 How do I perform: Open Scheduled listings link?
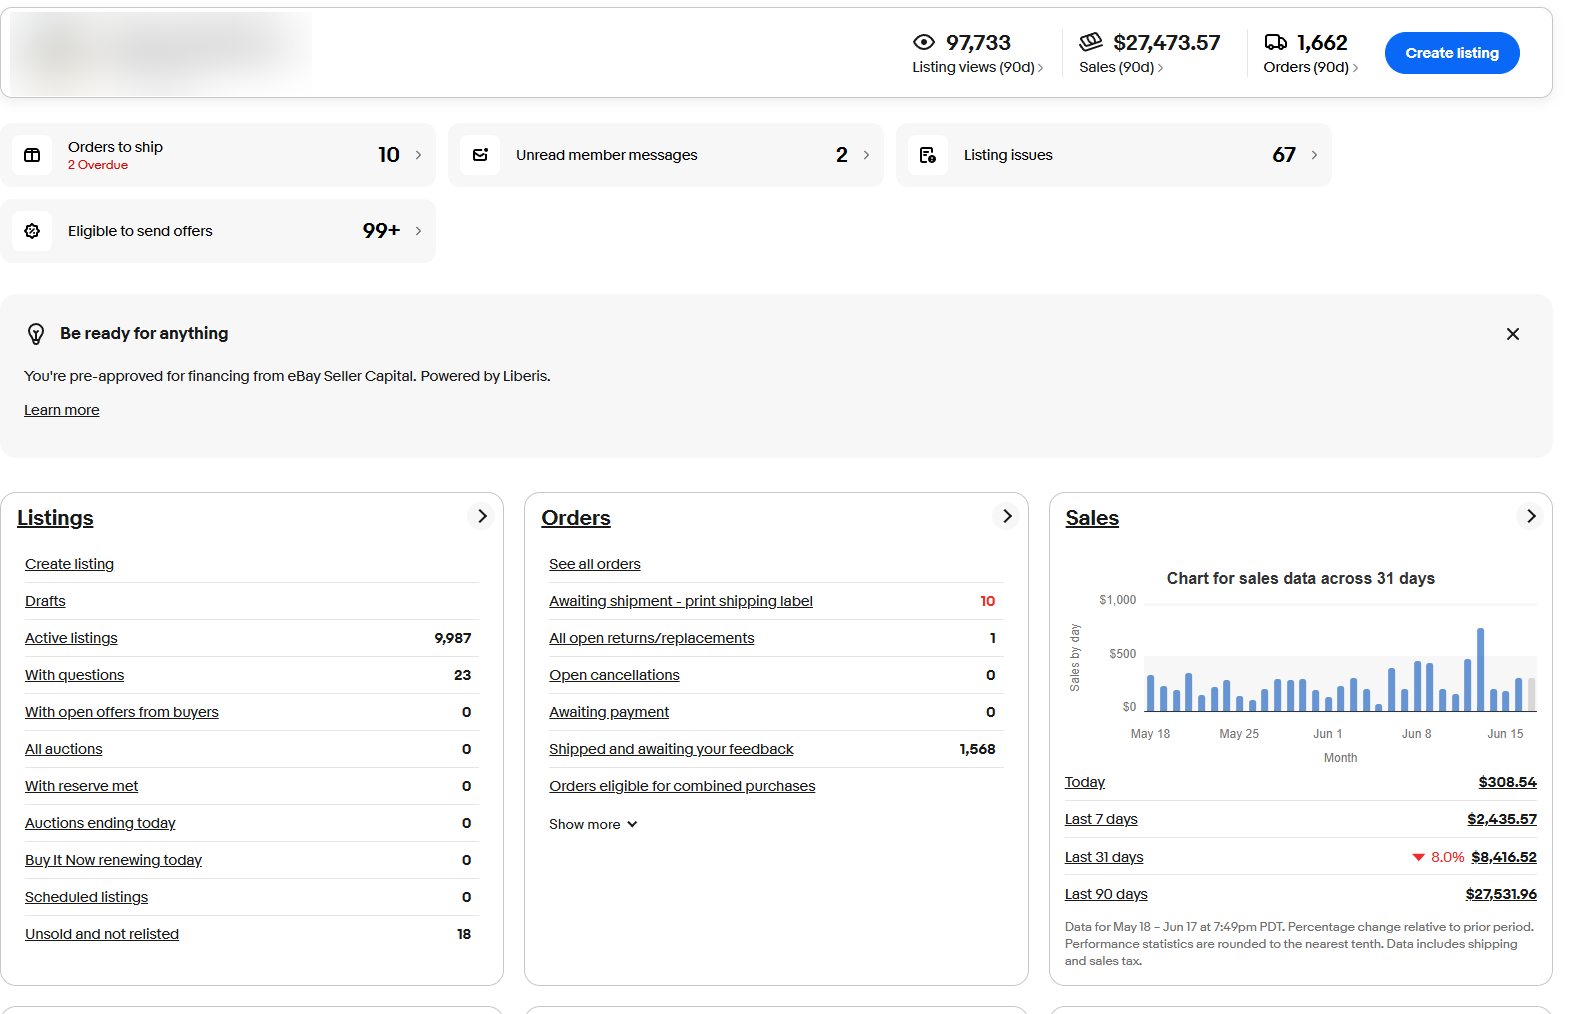[x=87, y=897]
